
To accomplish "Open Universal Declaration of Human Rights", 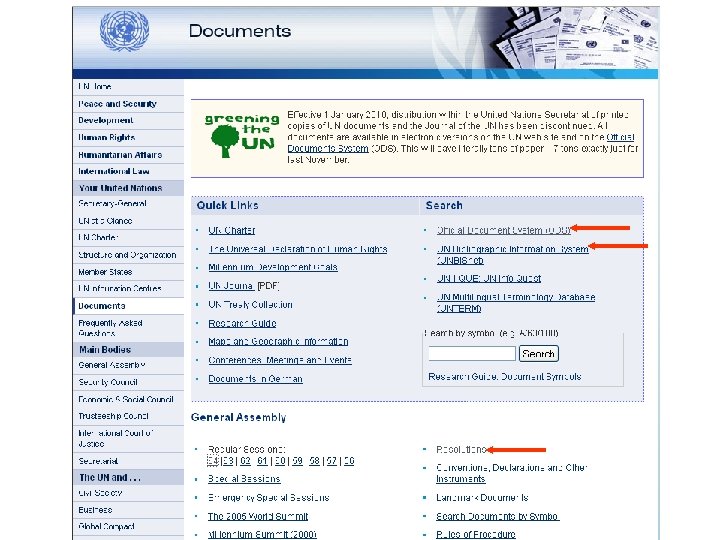I will click(x=298, y=249).
